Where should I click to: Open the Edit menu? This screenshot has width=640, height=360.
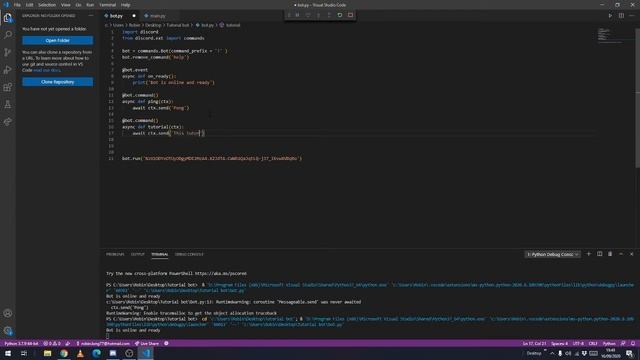[x=29, y=5]
